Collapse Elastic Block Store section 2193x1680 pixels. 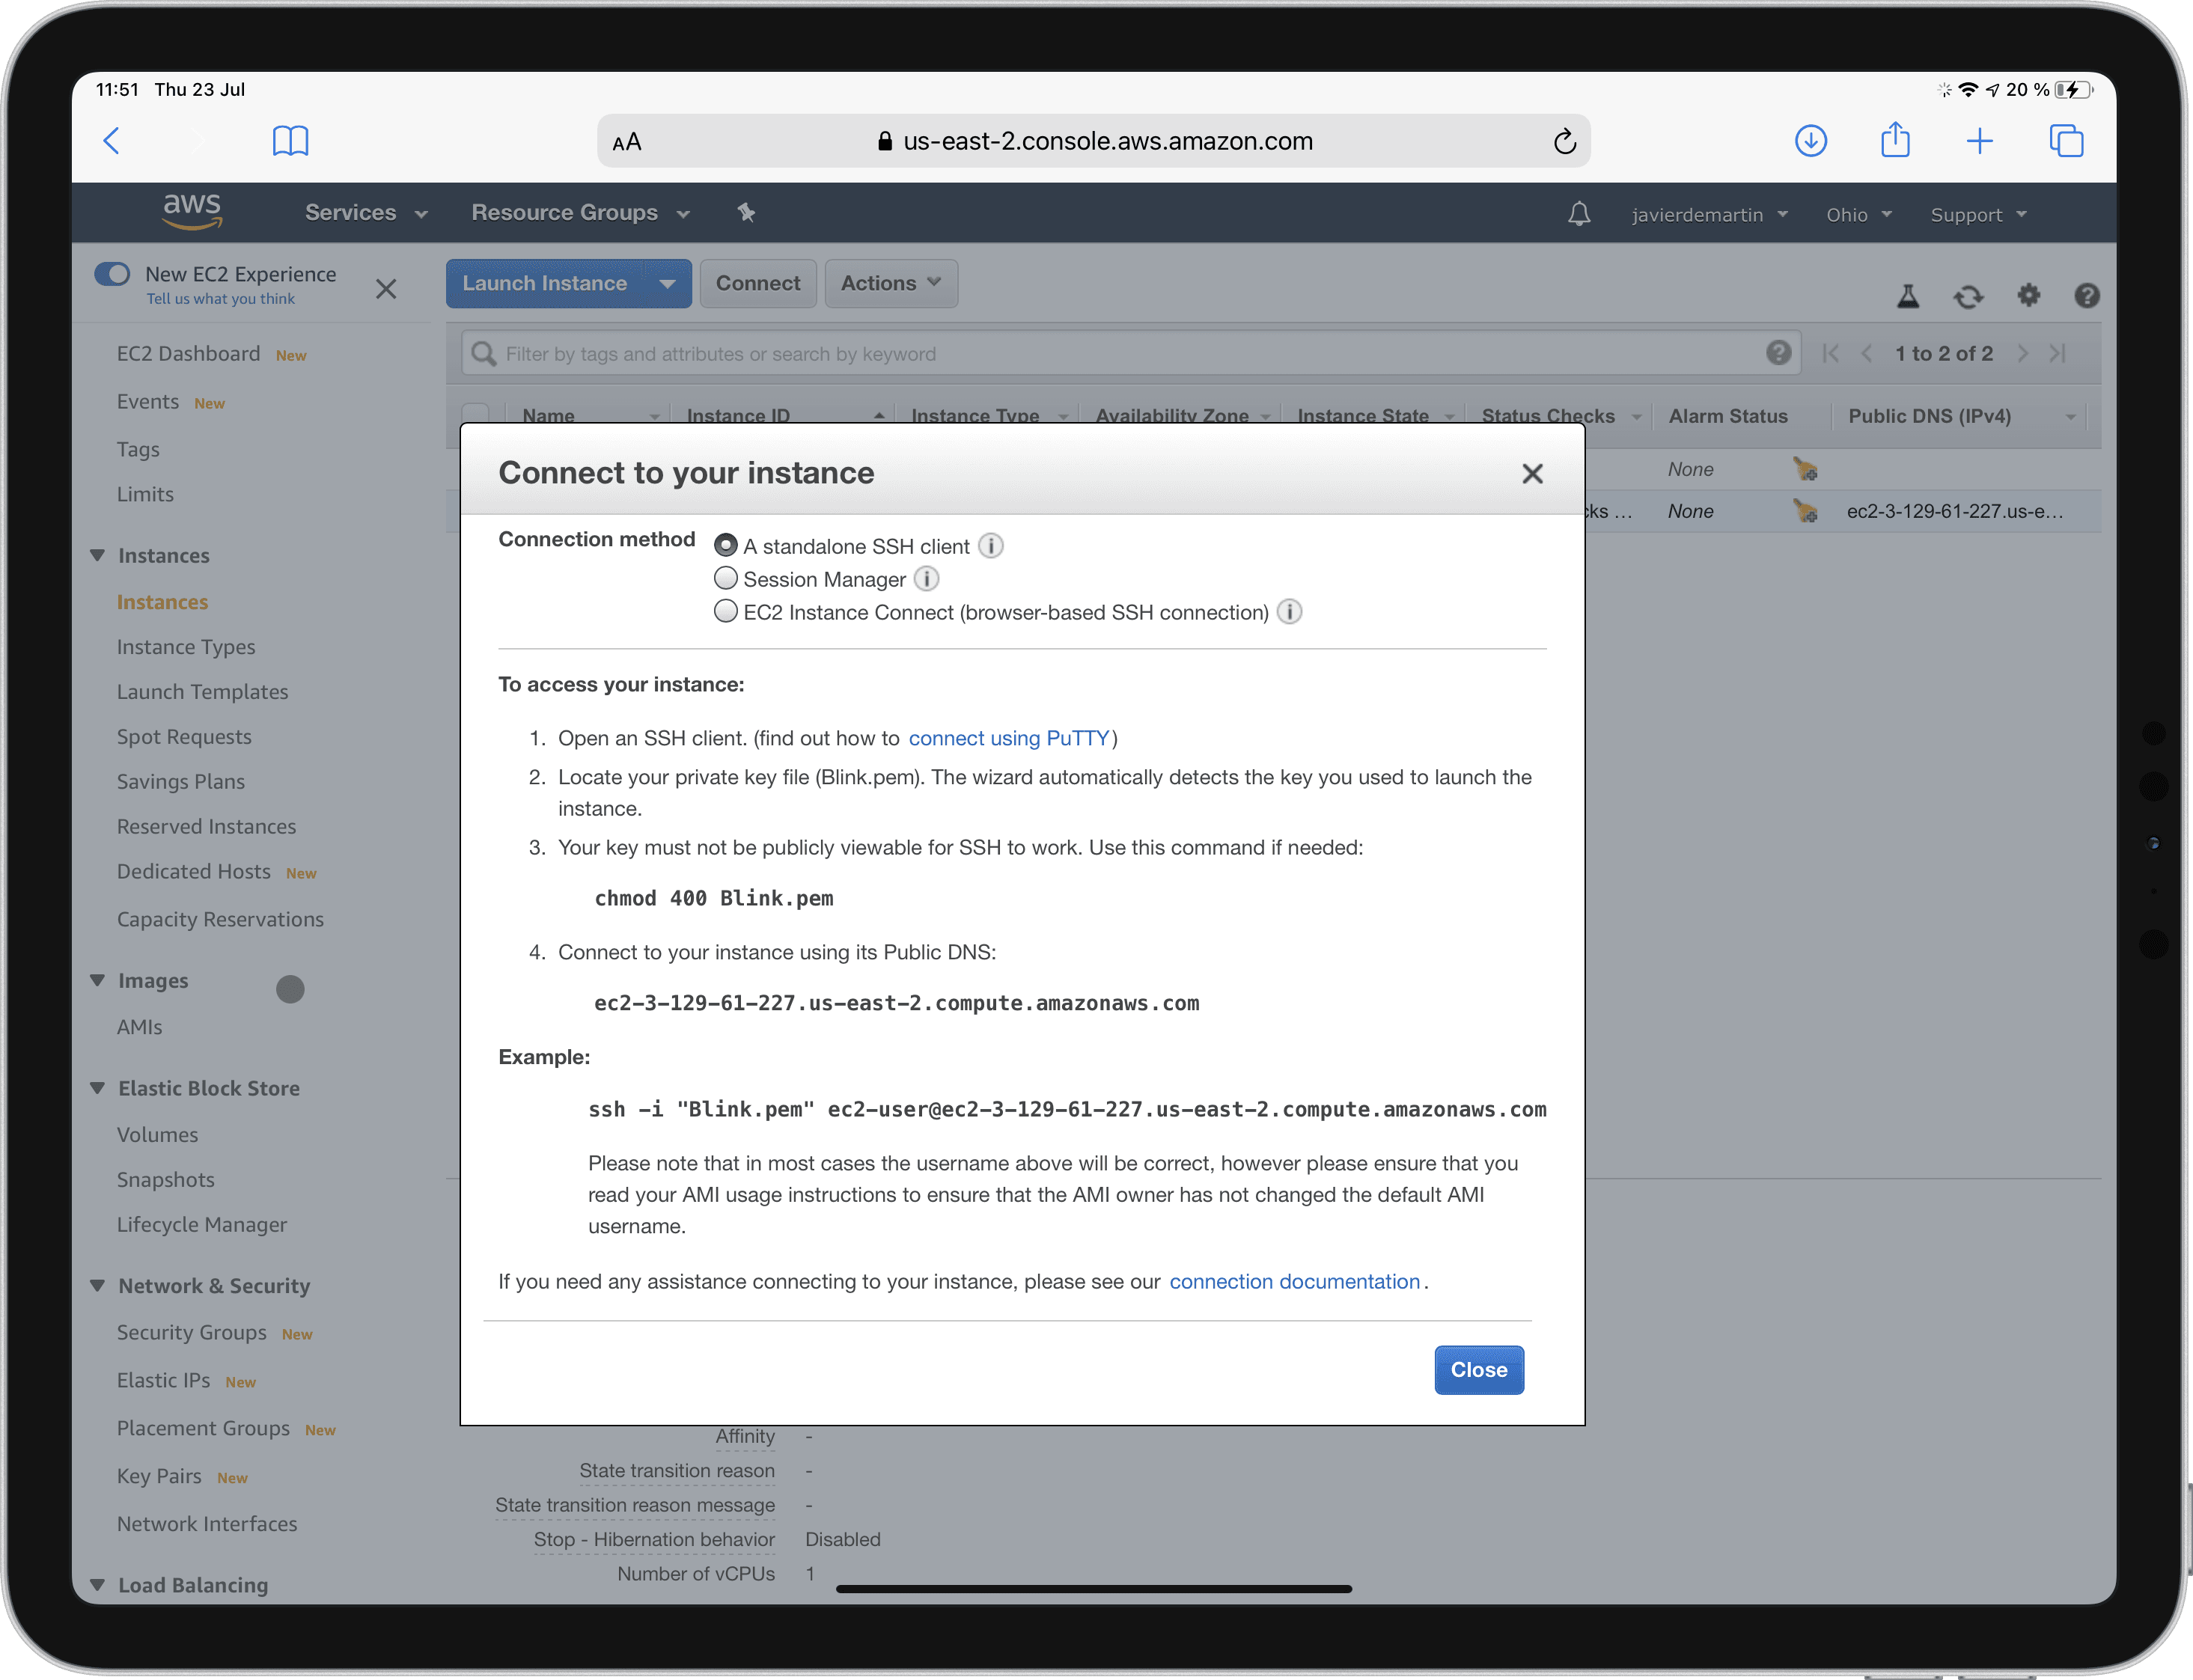[x=97, y=1088]
